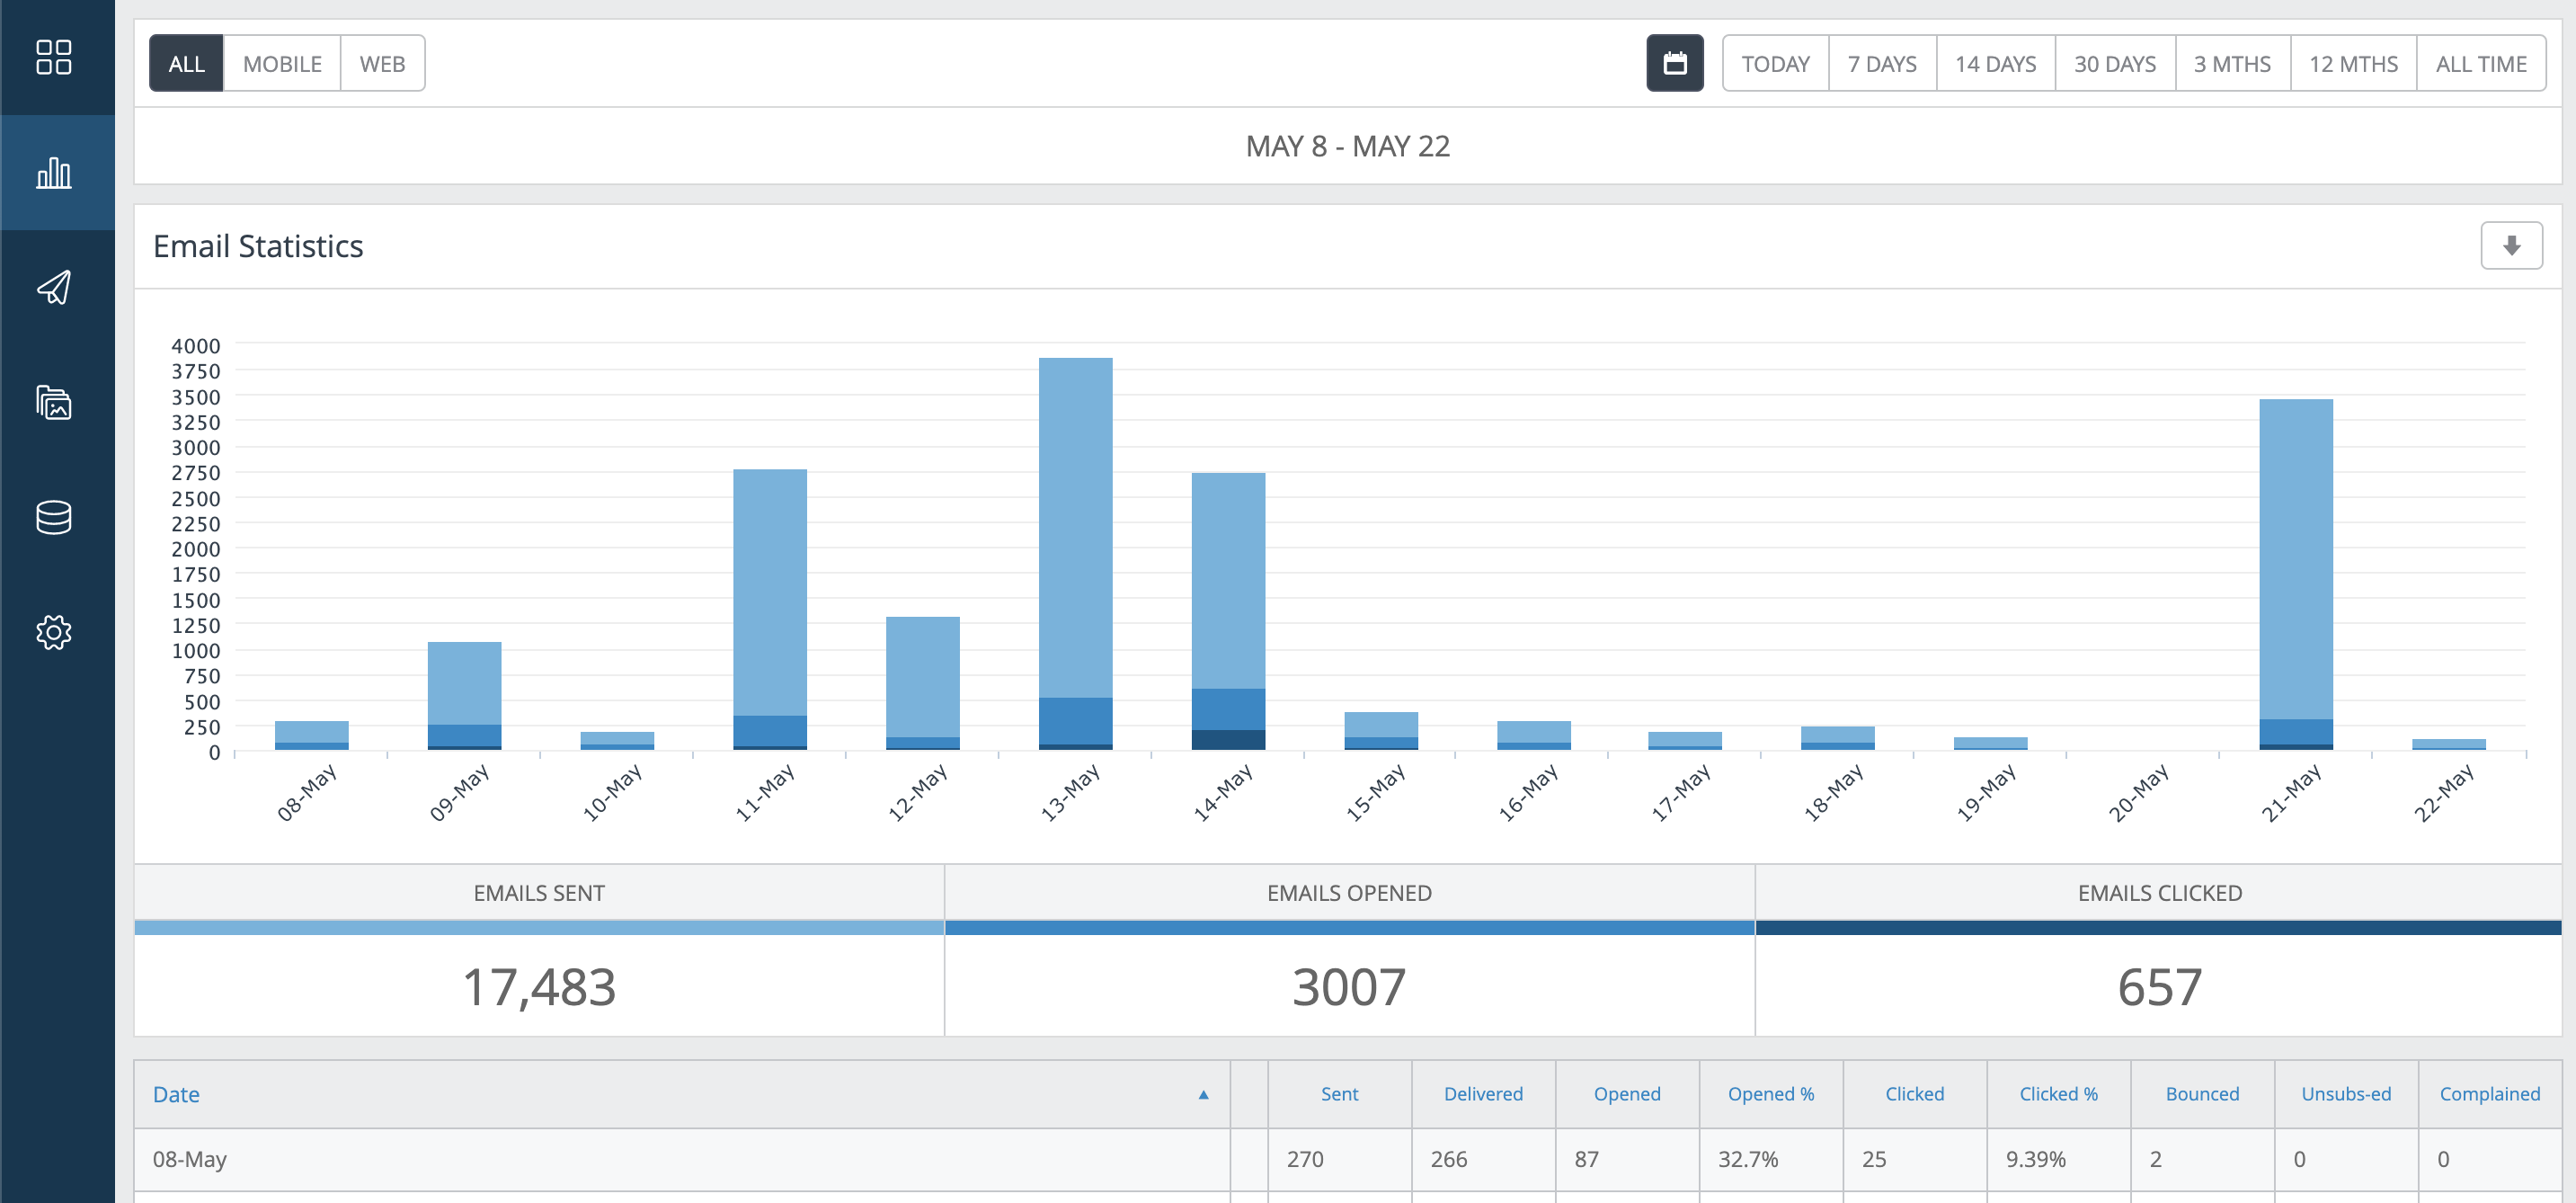Open the dashboard grid icon in sidebar
The height and width of the screenshot is (1203, 2576).
click(54, 57)
